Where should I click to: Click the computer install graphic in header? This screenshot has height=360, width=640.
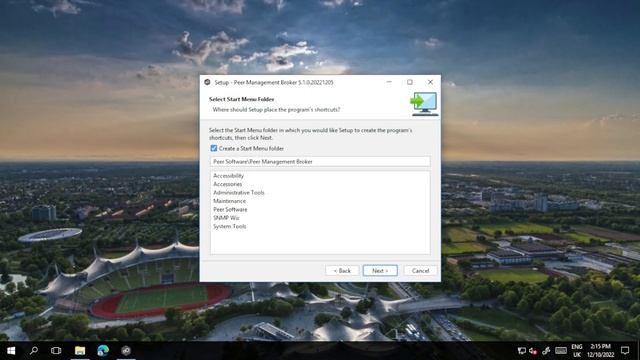coord(424,104)
